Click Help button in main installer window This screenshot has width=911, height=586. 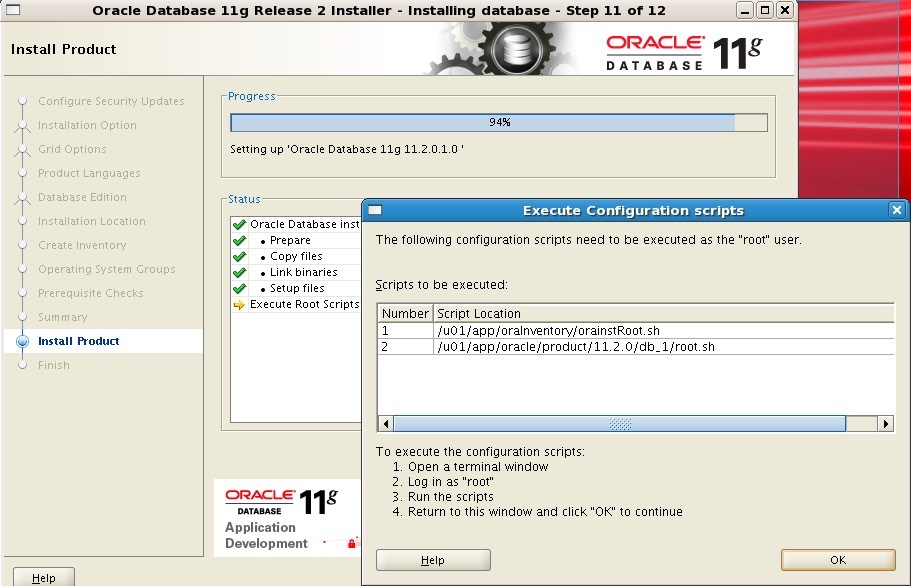click(44, 577)
